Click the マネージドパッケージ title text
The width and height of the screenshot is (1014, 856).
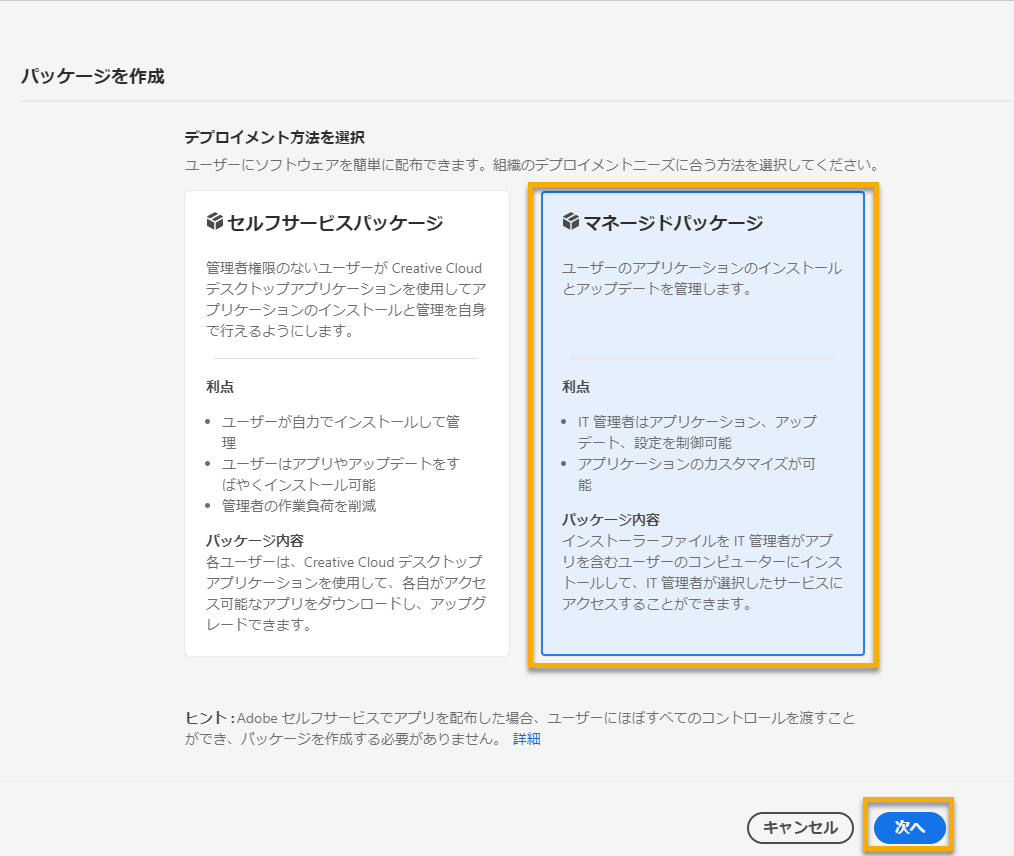pos(673,223)
